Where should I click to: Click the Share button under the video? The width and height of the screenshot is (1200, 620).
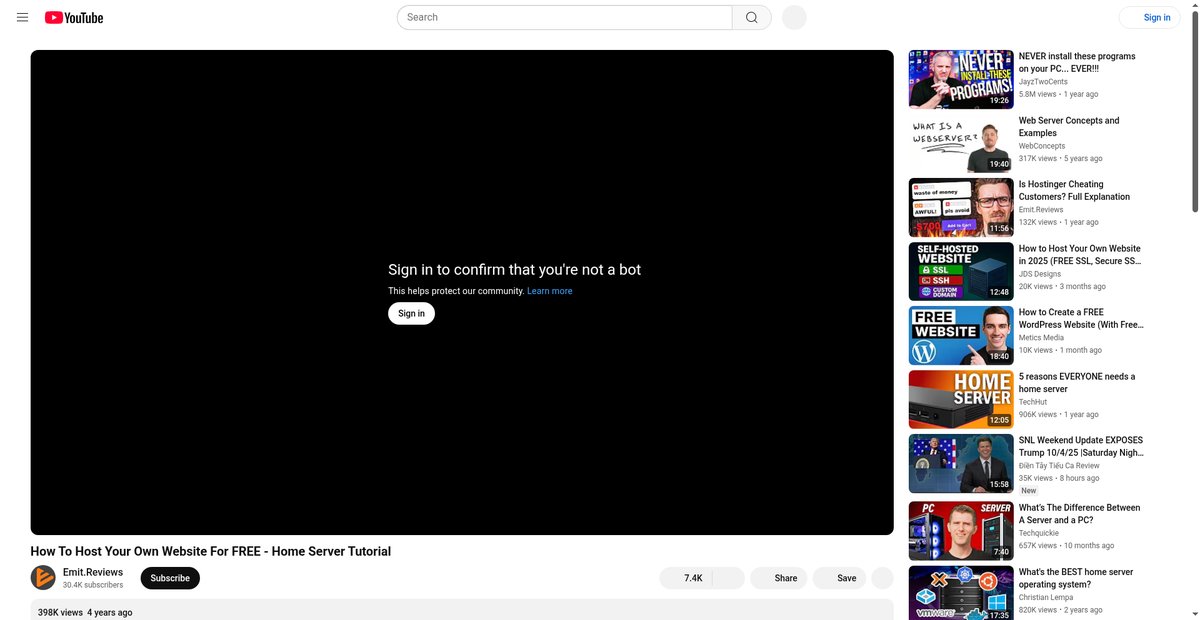point(779,578)
